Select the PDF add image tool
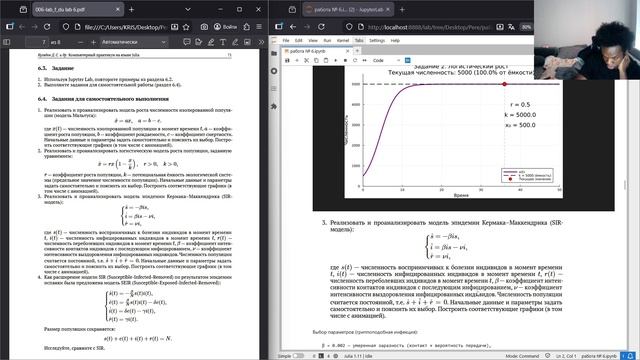This screenshot has height=360, width=640. click(x=247, y=42)
